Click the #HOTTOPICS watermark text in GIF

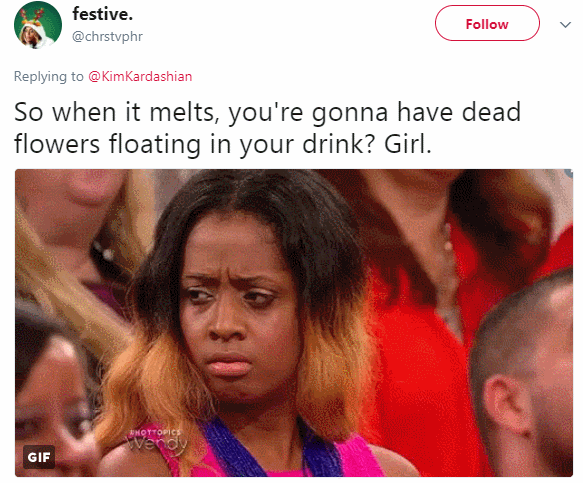coord(155,432)
